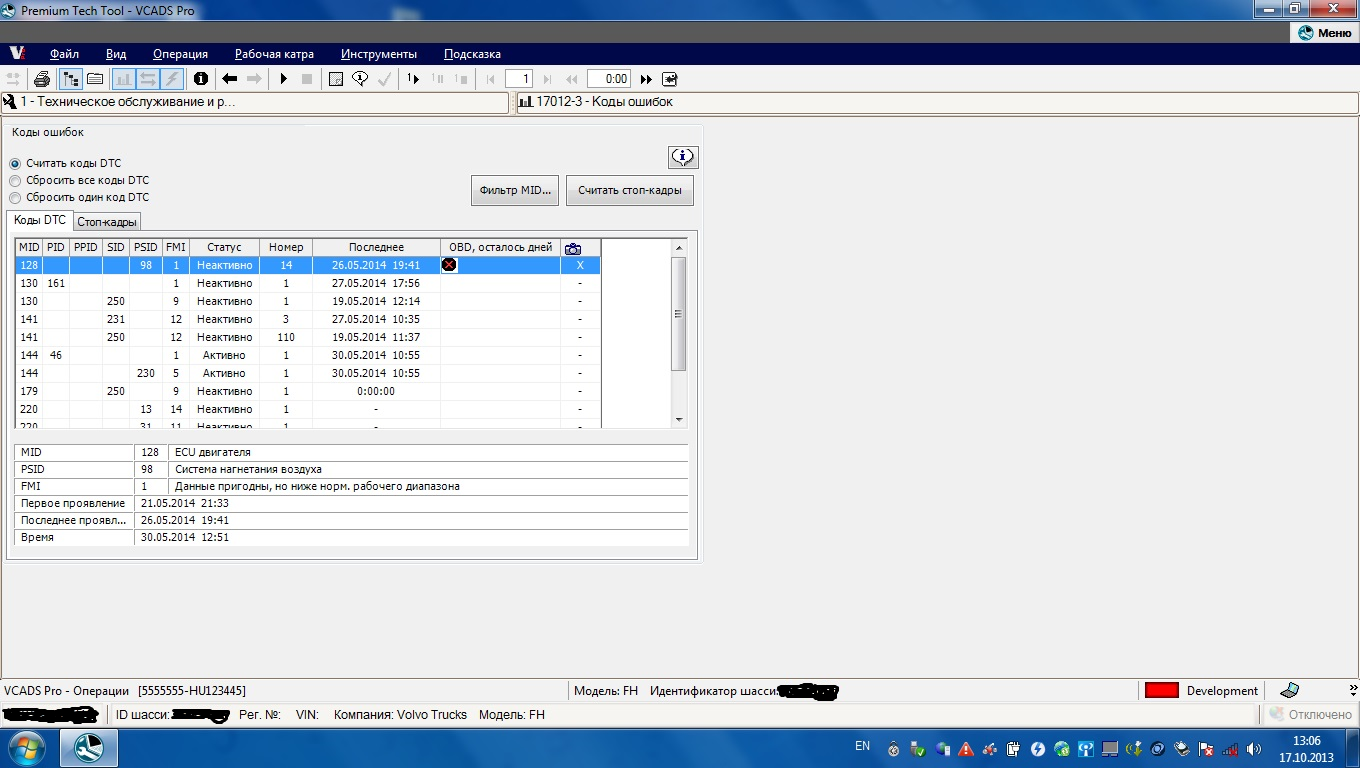This screenshot has width=1360, height=768.
Task: Open the black information circle toolbar icon
Action: [201, 79]
